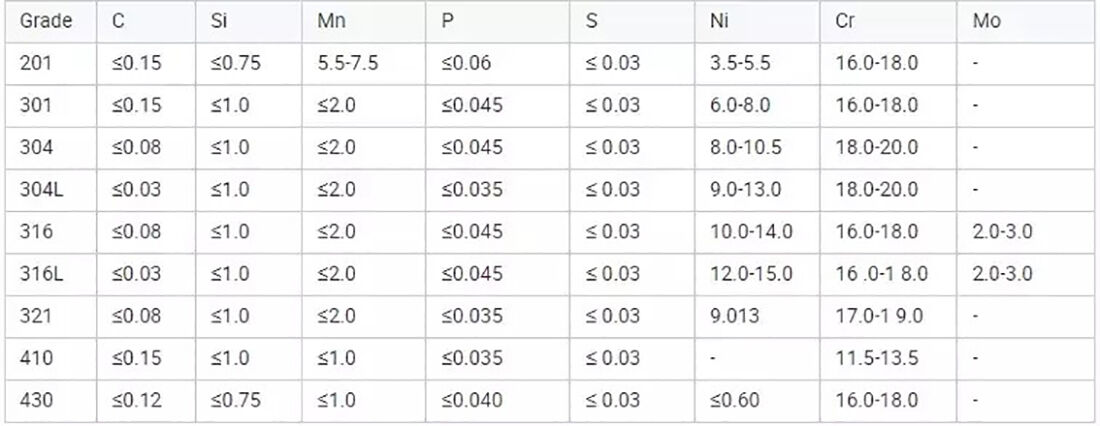Image resolution: width=1100 pixels, height=426 pixels.
Task: Click the grade 201 row label
Action: pos(33,63)
